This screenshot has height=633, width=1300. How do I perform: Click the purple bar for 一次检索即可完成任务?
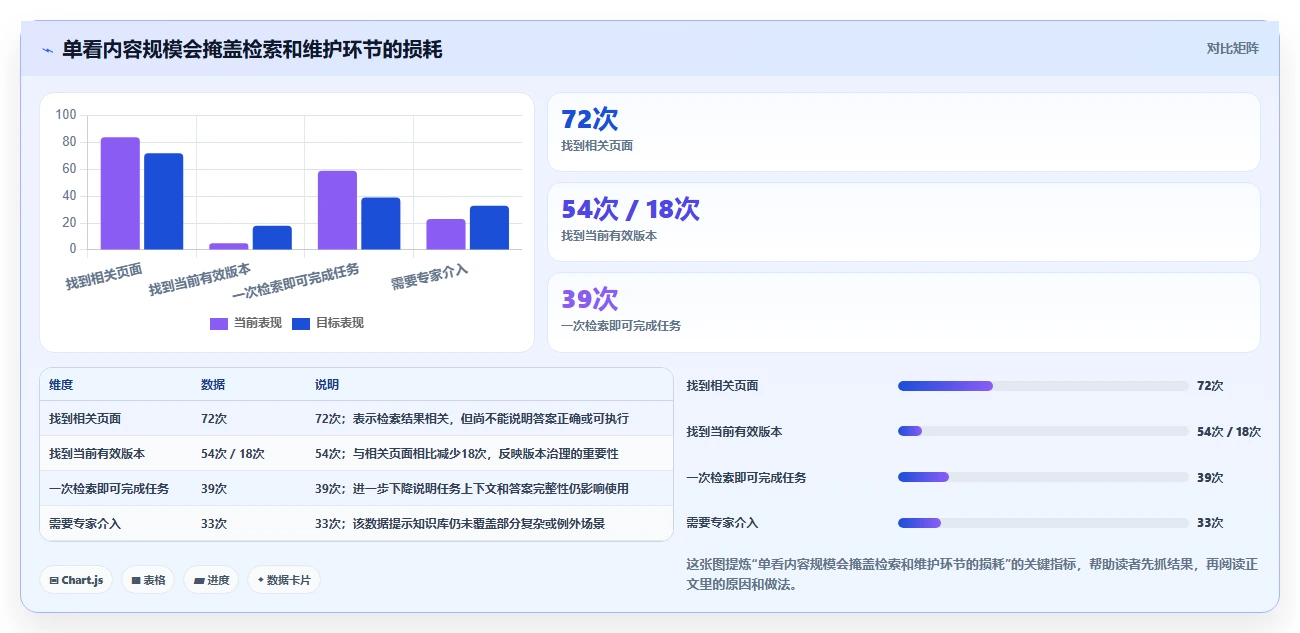point(337,210)
